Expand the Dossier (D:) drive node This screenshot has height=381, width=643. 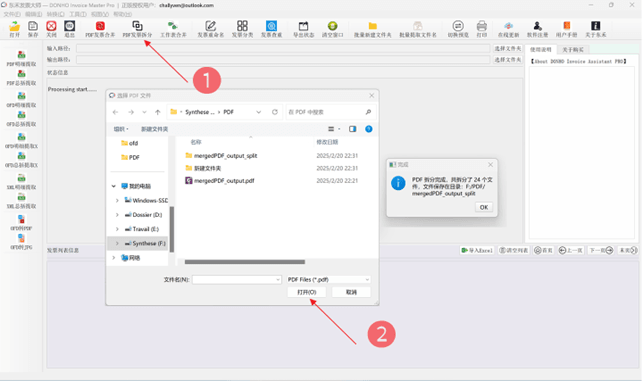(117, 215)
